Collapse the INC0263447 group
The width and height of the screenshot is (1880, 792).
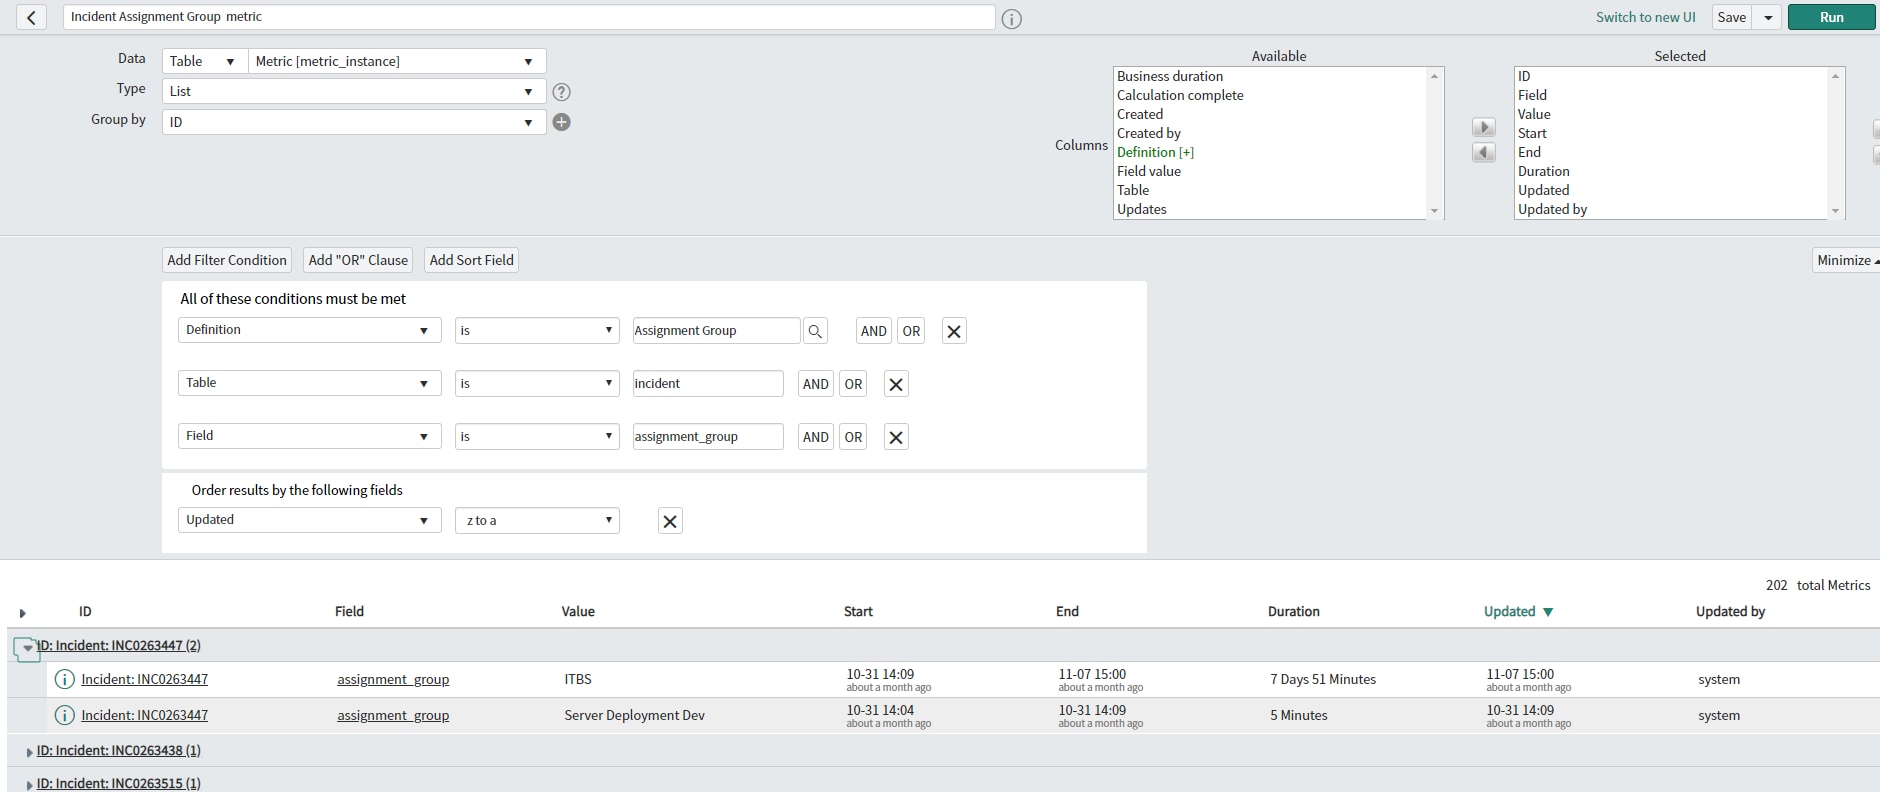(x=27, y=647)
